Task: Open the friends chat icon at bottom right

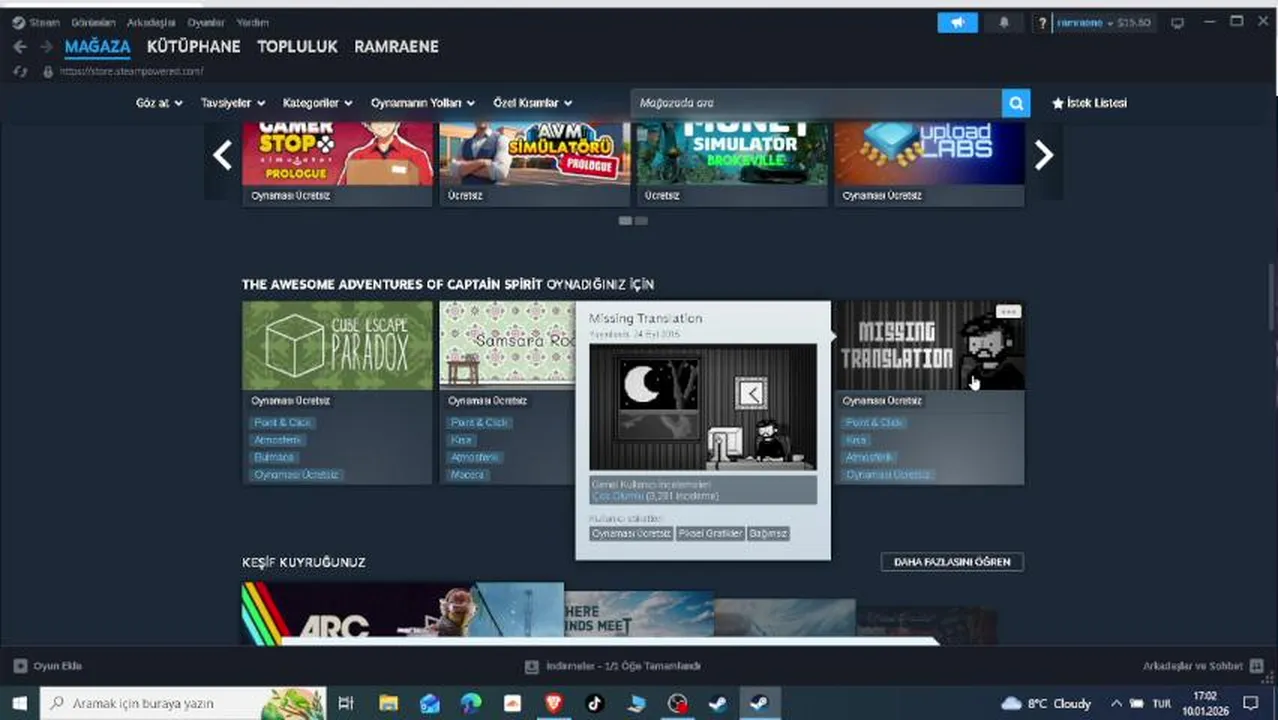Action: [x=1256, y=666]
